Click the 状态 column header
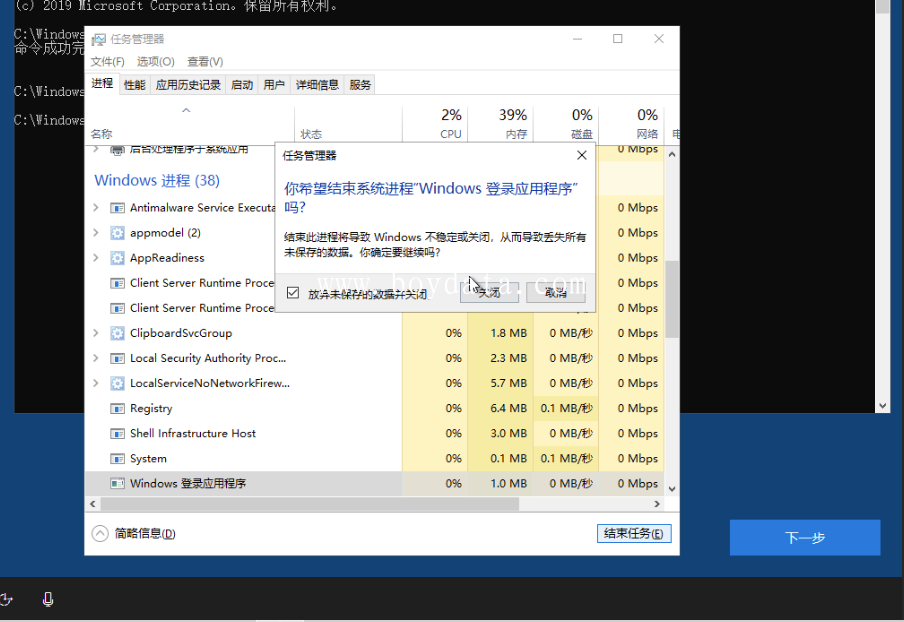Screen dimensions: 904x622 click(348, 125)
